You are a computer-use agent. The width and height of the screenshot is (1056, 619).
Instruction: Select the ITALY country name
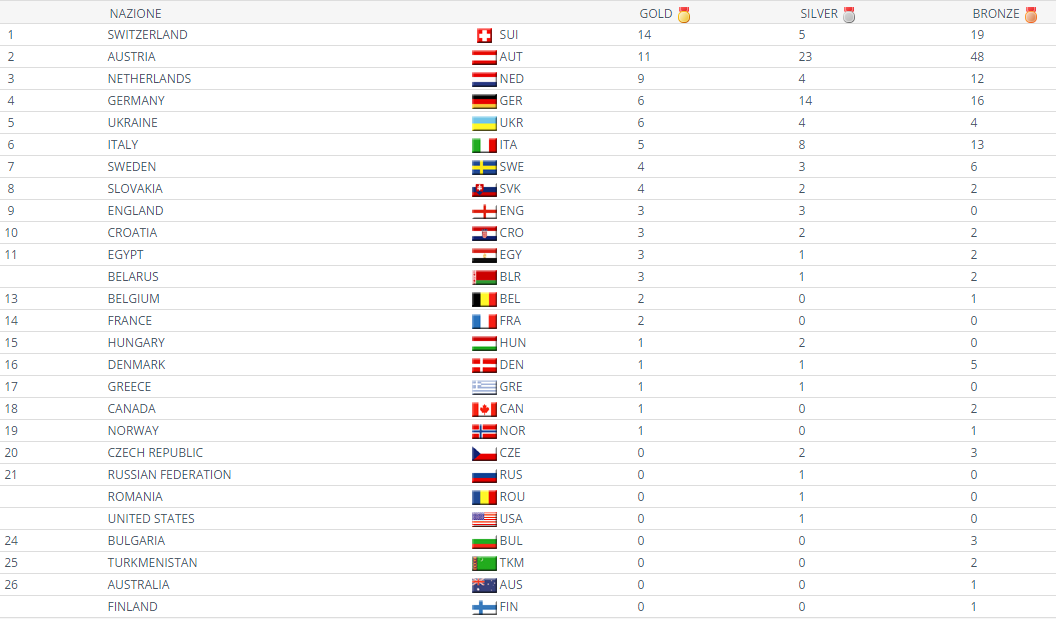click(123, 145)
